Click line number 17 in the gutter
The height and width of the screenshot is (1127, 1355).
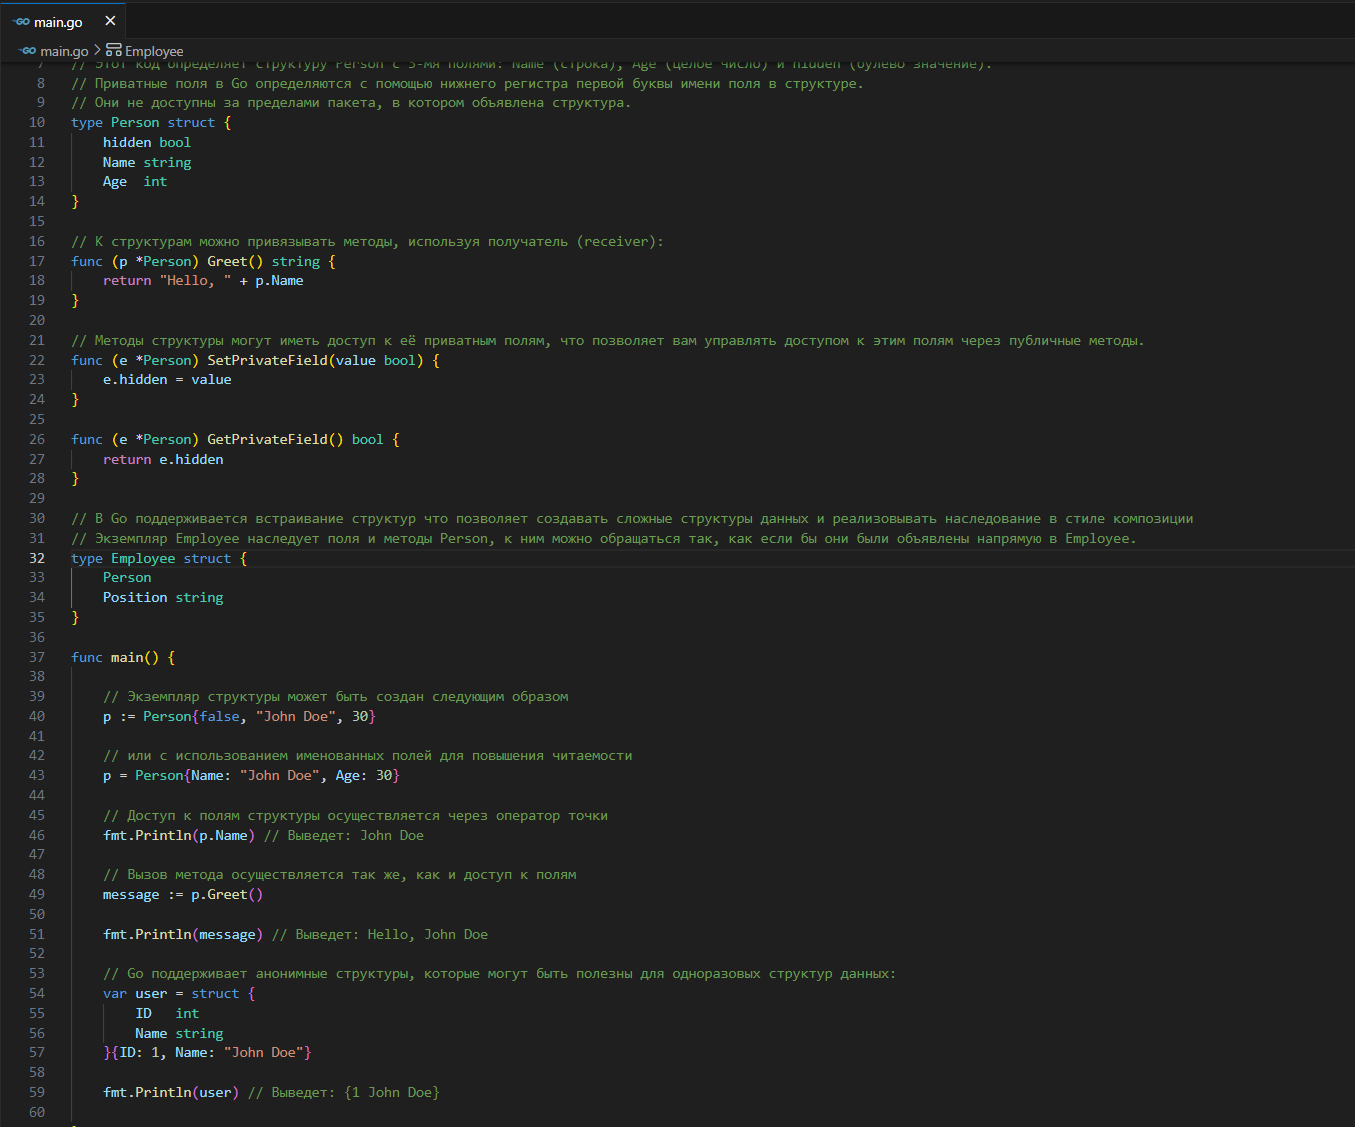(37, 261)
